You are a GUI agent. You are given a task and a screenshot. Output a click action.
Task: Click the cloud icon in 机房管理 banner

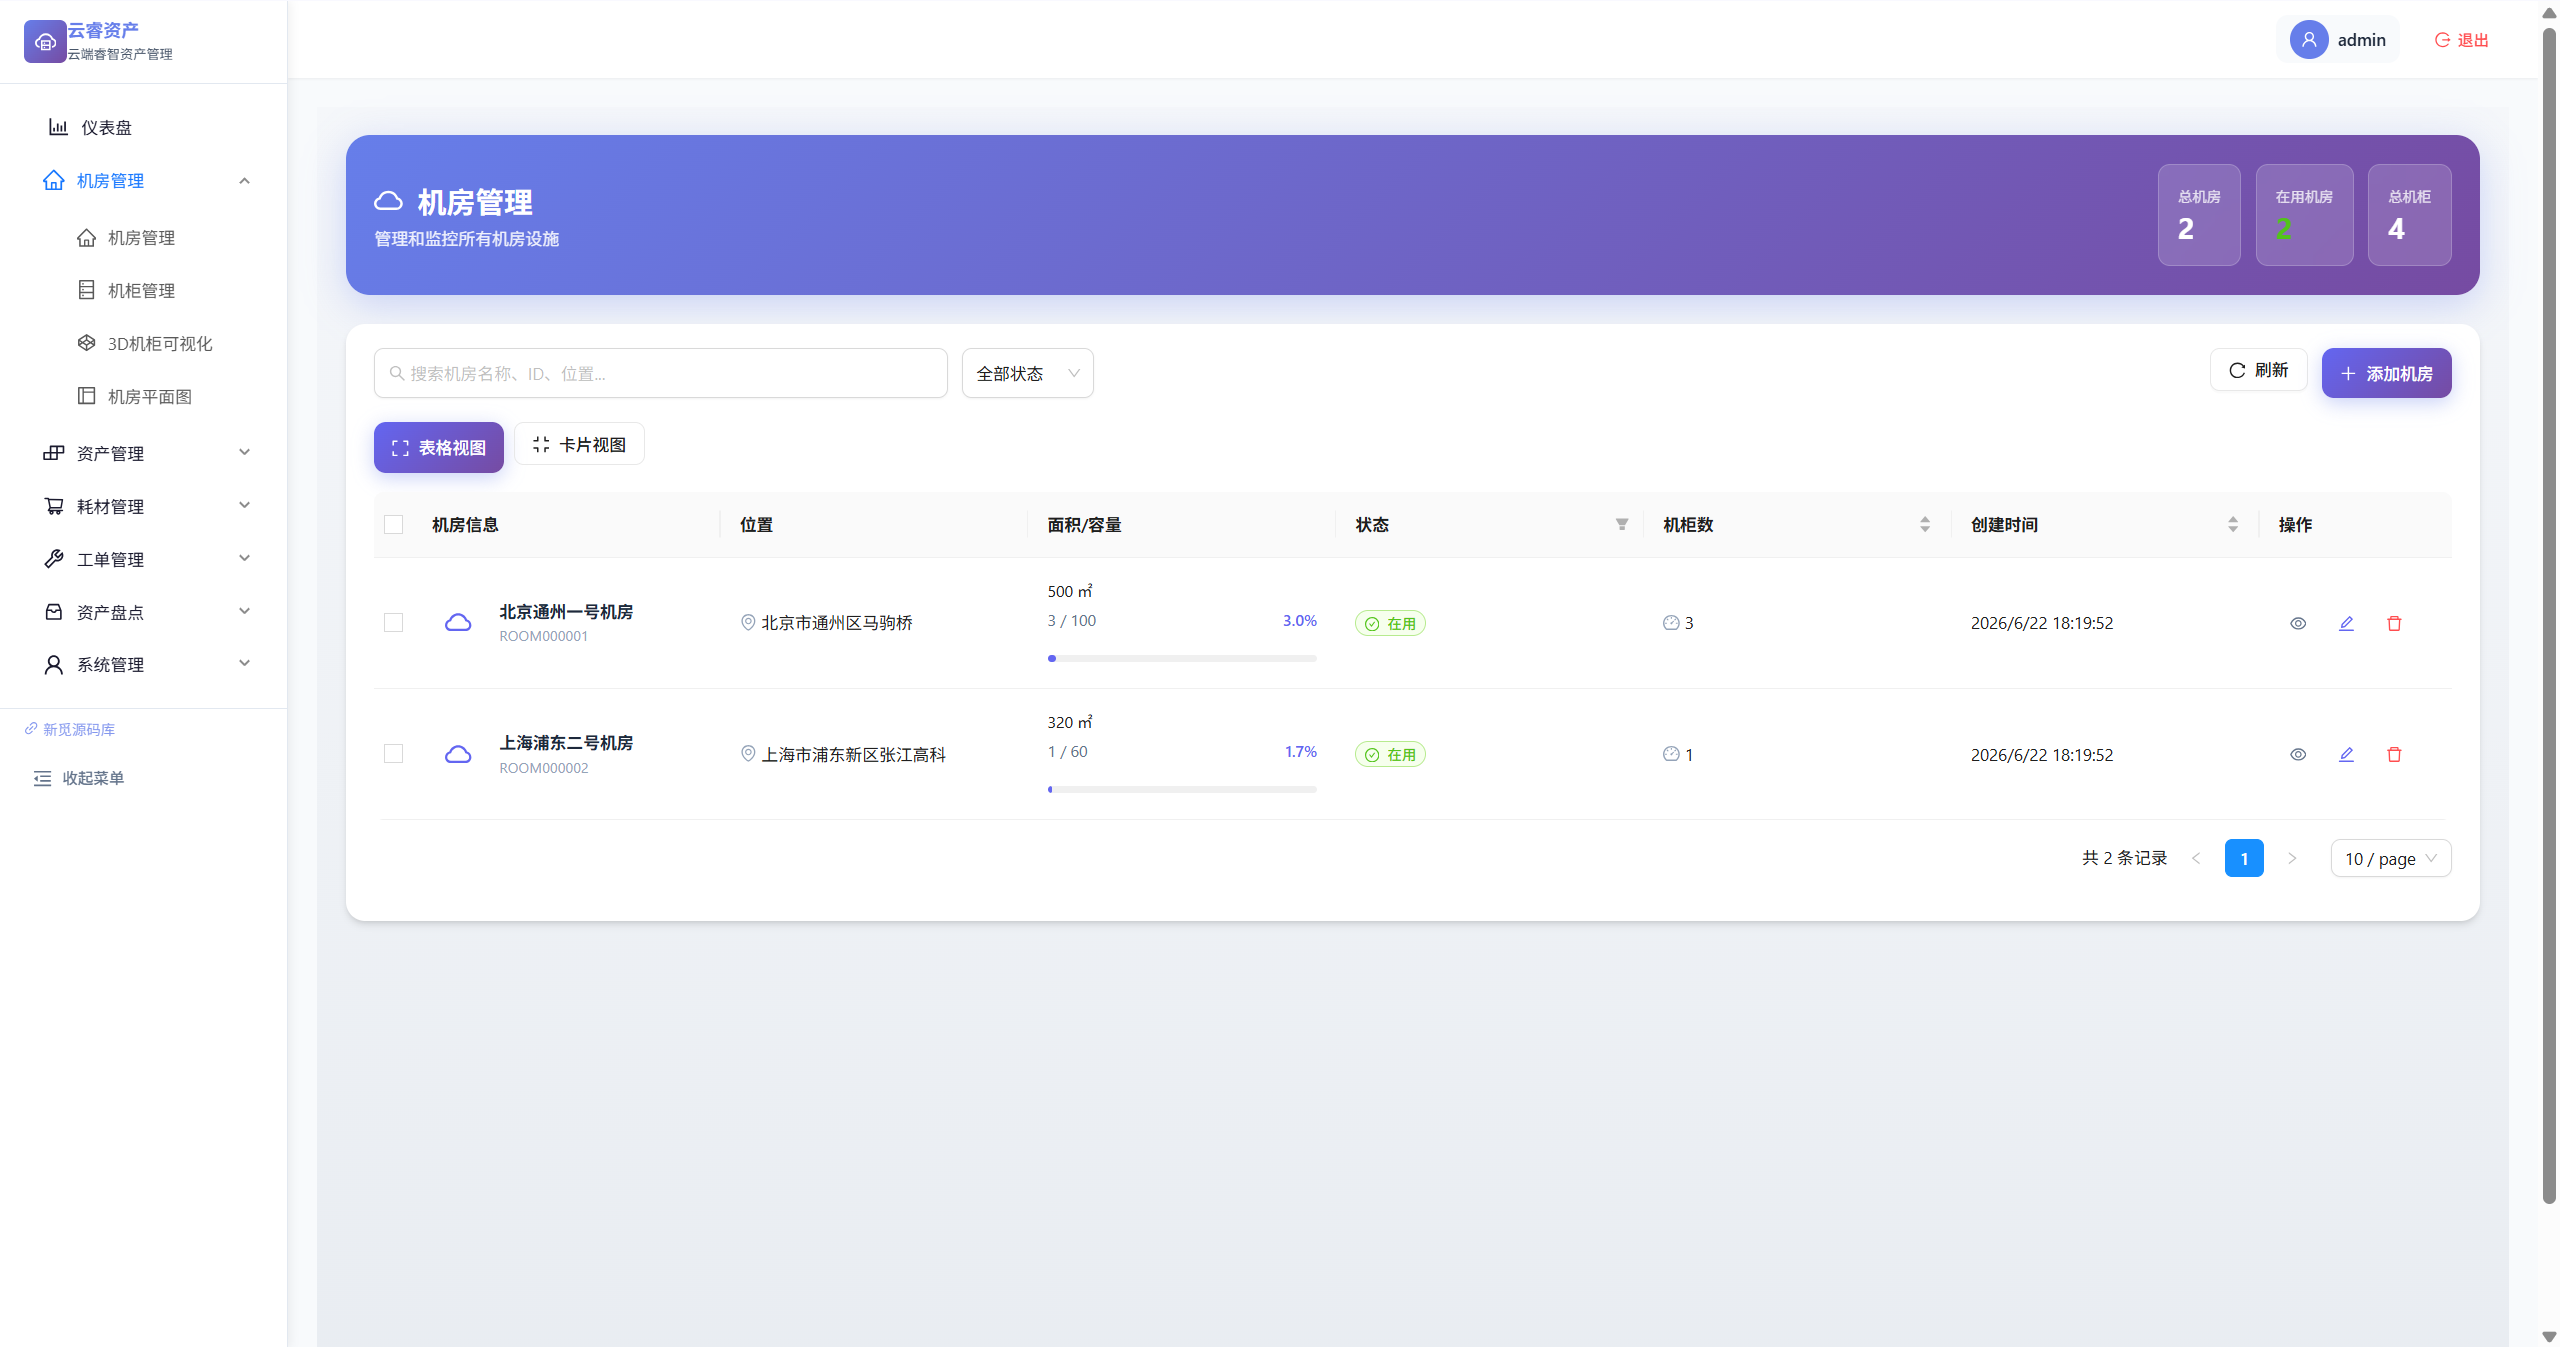389,201
